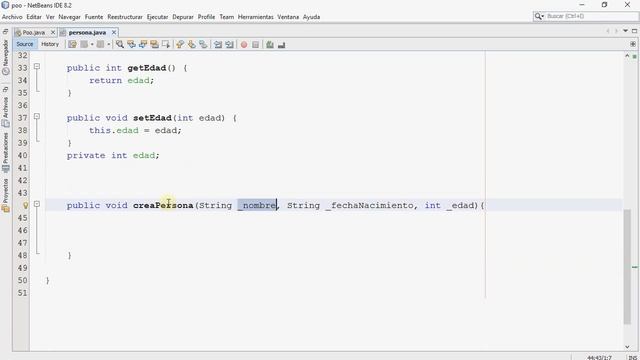Image resolution: width=640 pixels, height=360 pixels.
Task: Open the Forward navigation dropdown arrow
Action: pyautogui.click(x=108, y=44)
